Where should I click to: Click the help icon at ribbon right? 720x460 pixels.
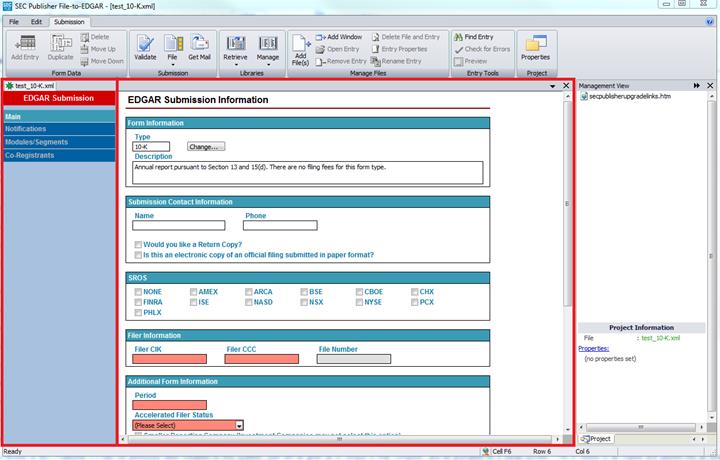[710, 22]
